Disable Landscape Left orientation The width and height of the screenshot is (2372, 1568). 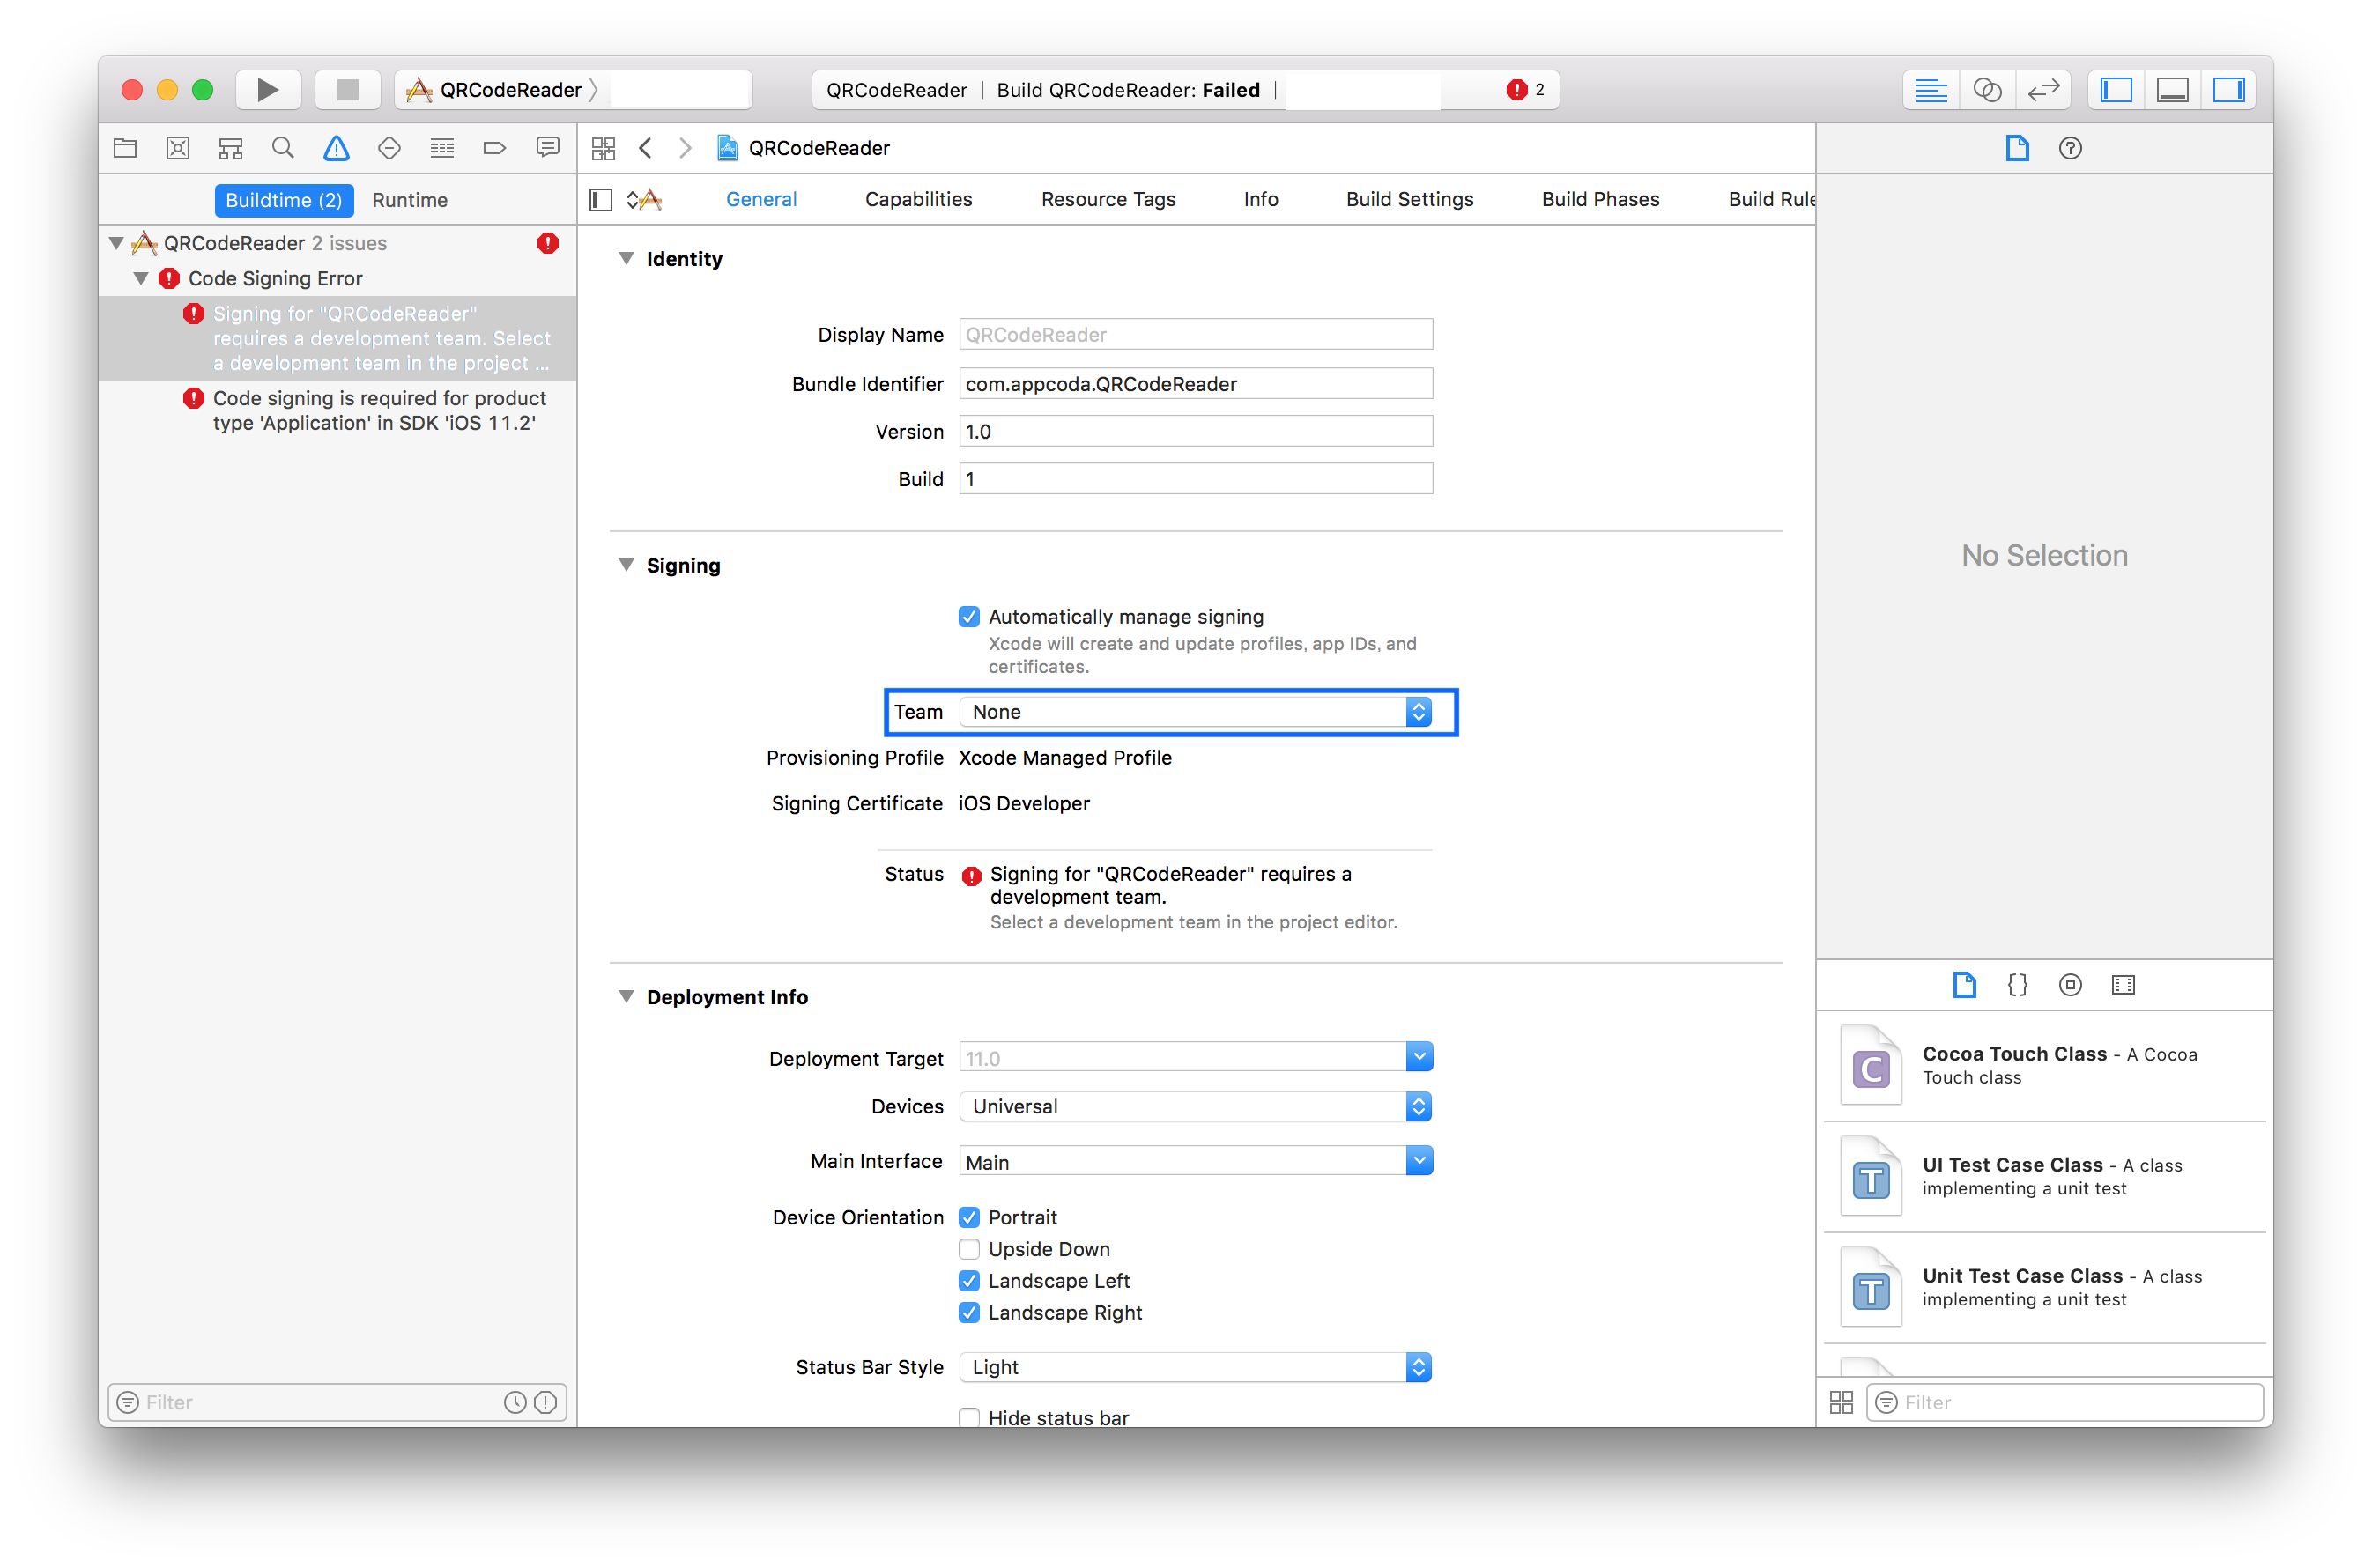[968, 1280]
